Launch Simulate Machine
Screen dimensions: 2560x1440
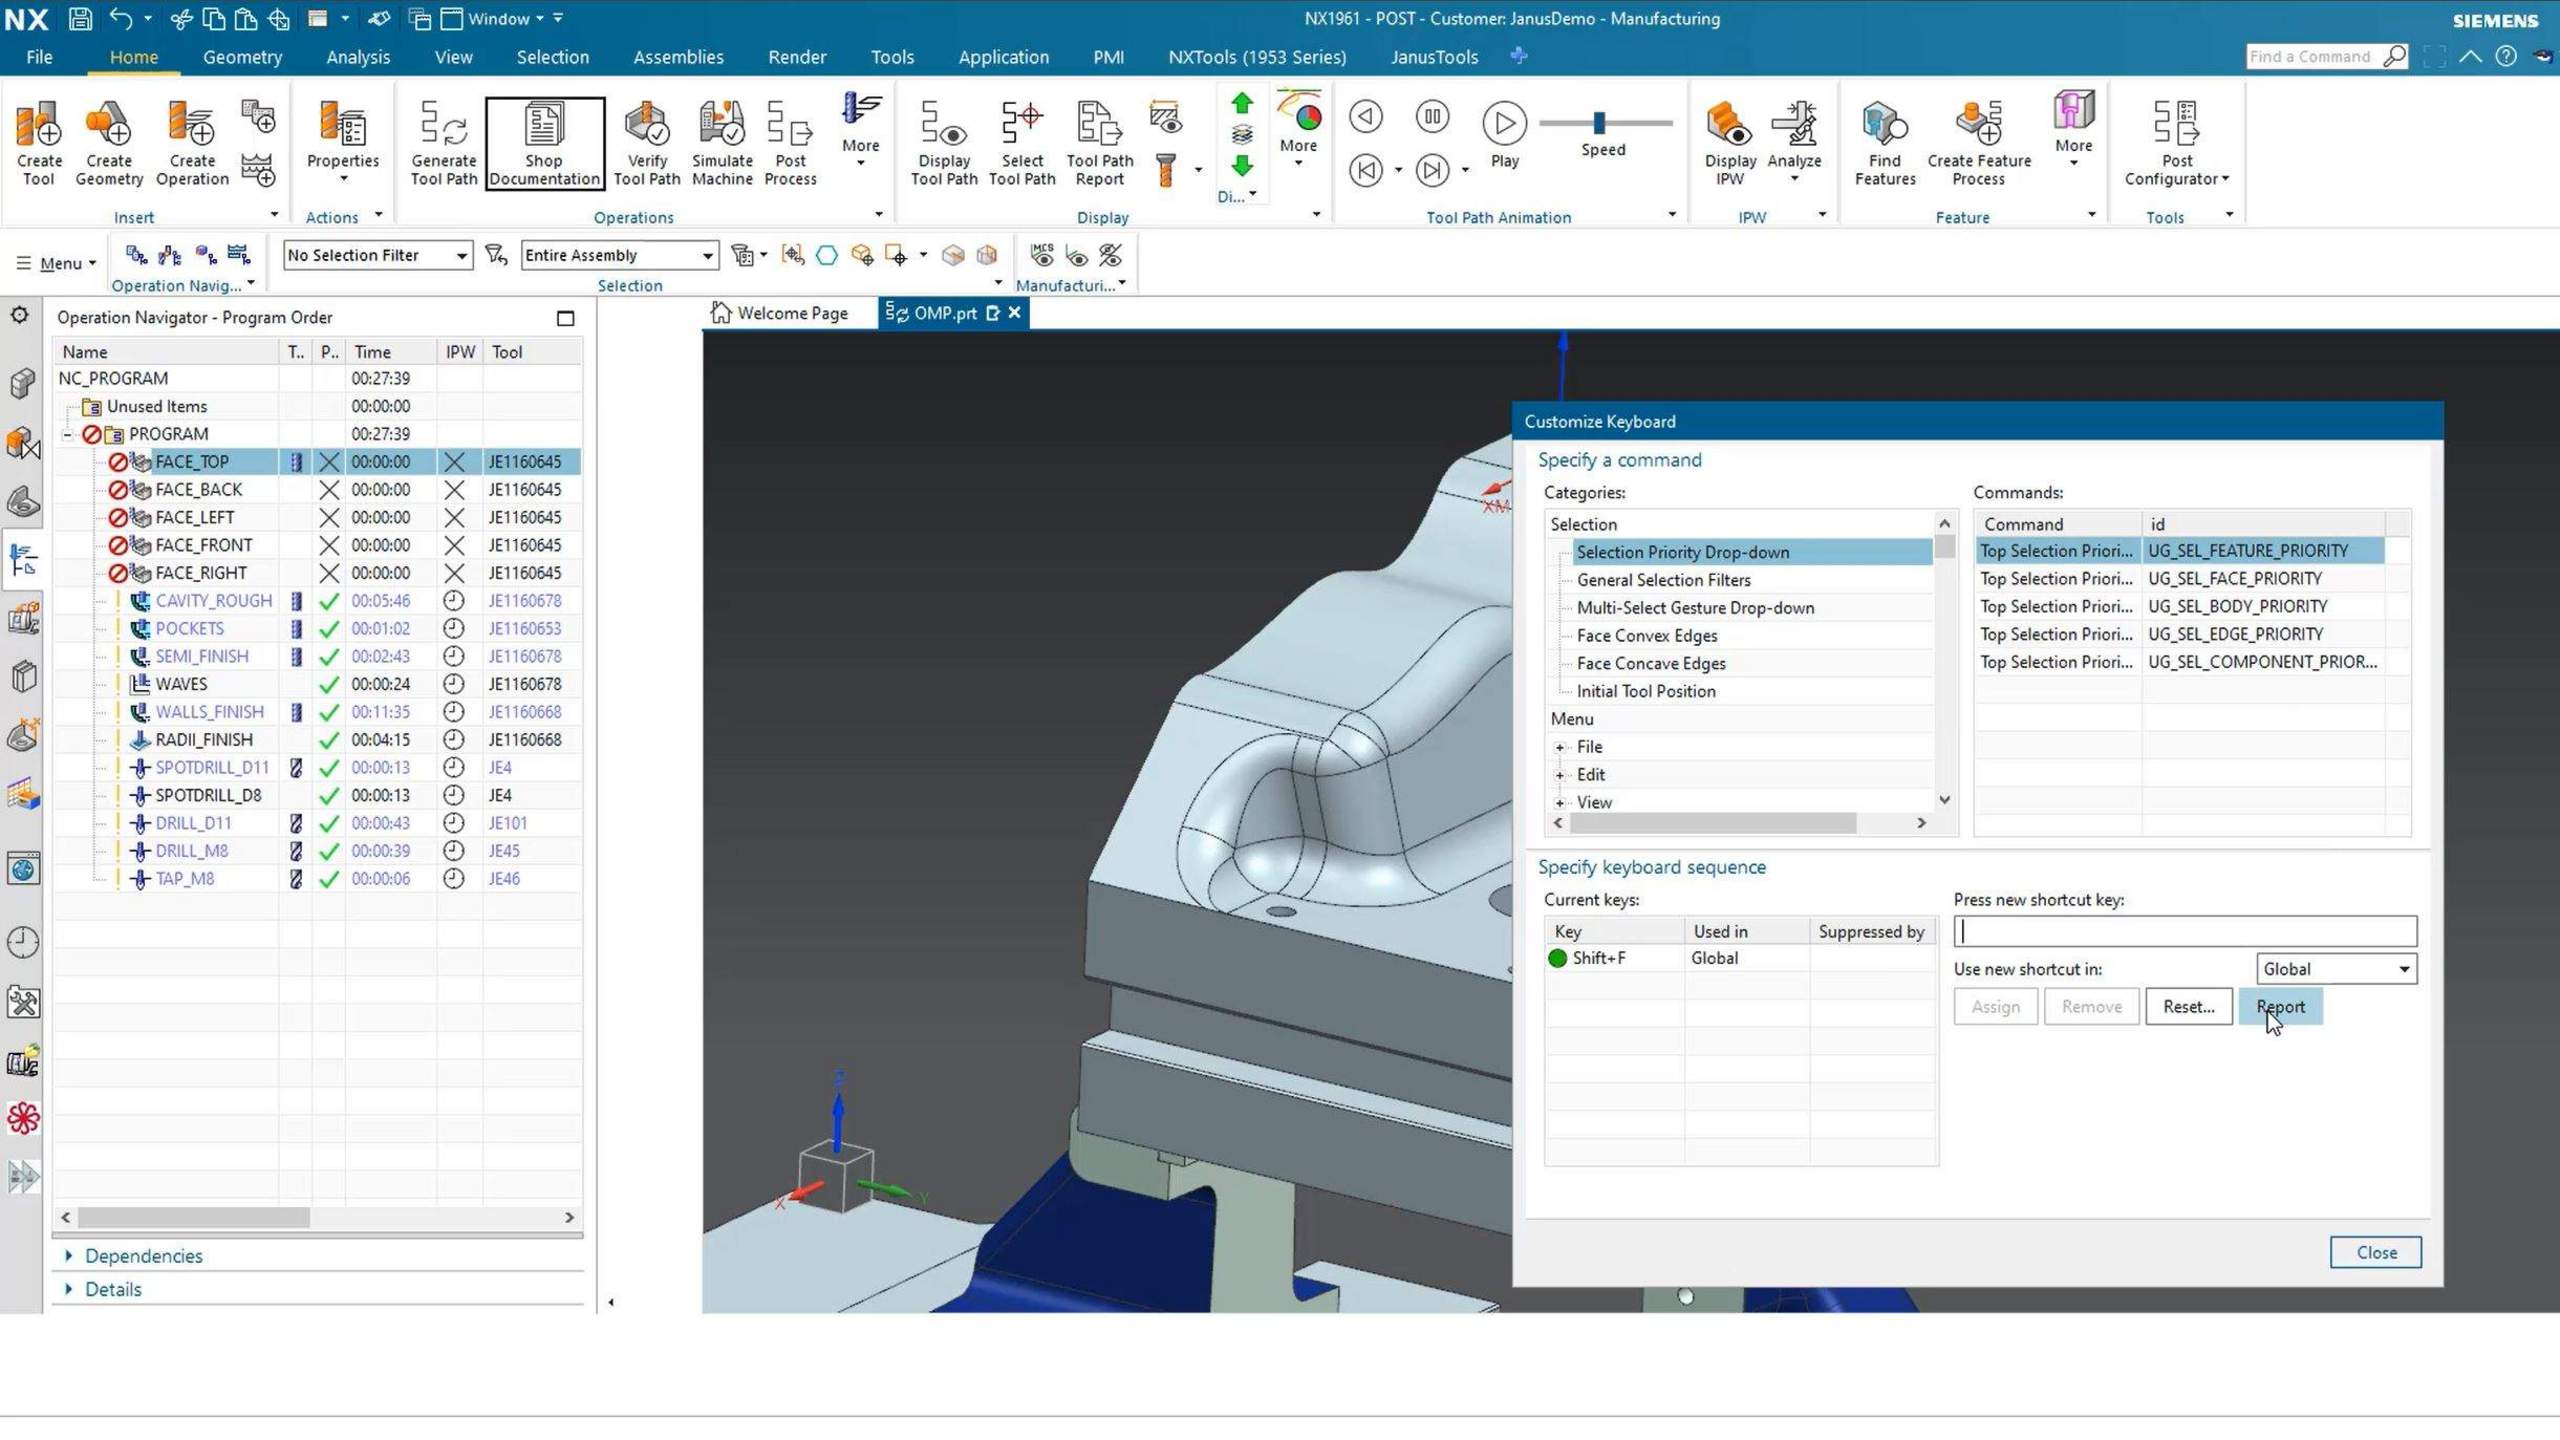coord(722,141)
